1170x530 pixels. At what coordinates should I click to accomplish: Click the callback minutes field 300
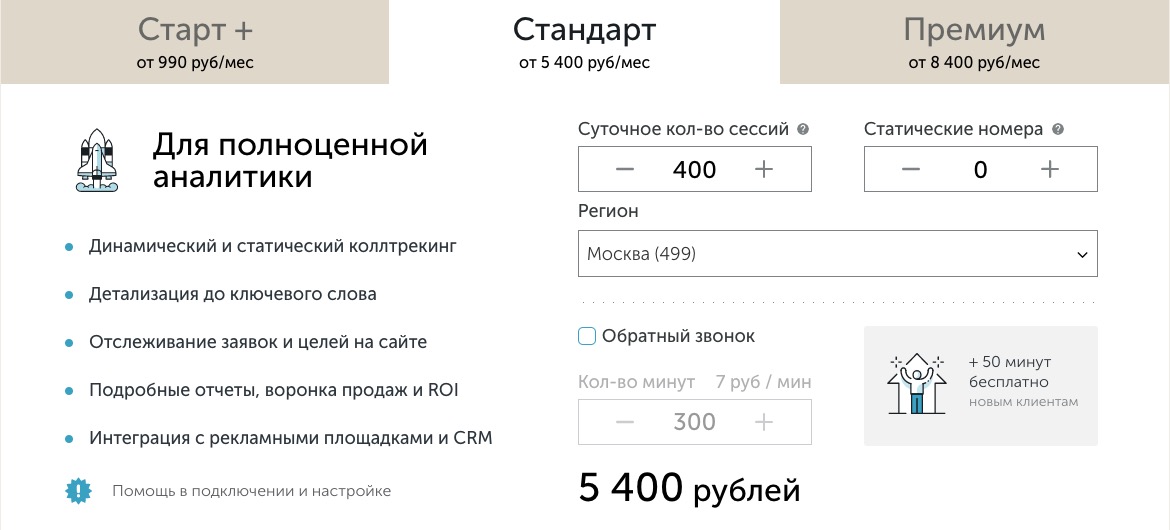(694, 423)
